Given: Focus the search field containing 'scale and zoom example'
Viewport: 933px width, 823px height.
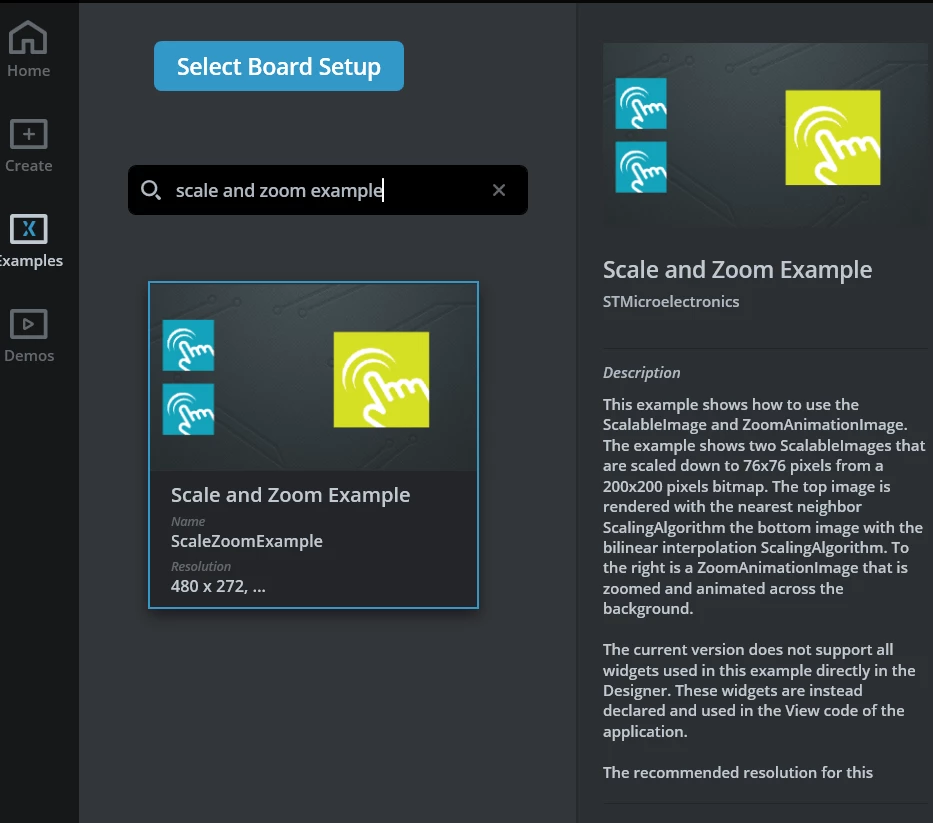Looking at the screenshot, I should (328, 190).
